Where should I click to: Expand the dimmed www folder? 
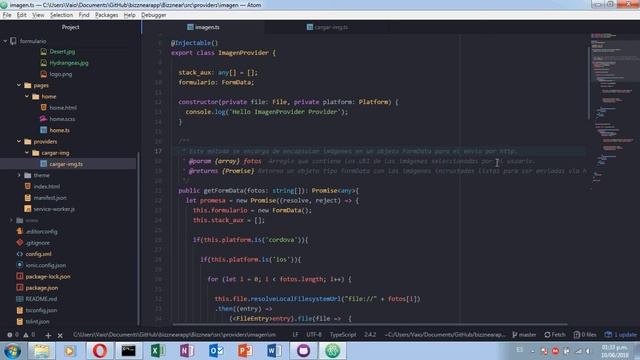[x=11, y=220]
